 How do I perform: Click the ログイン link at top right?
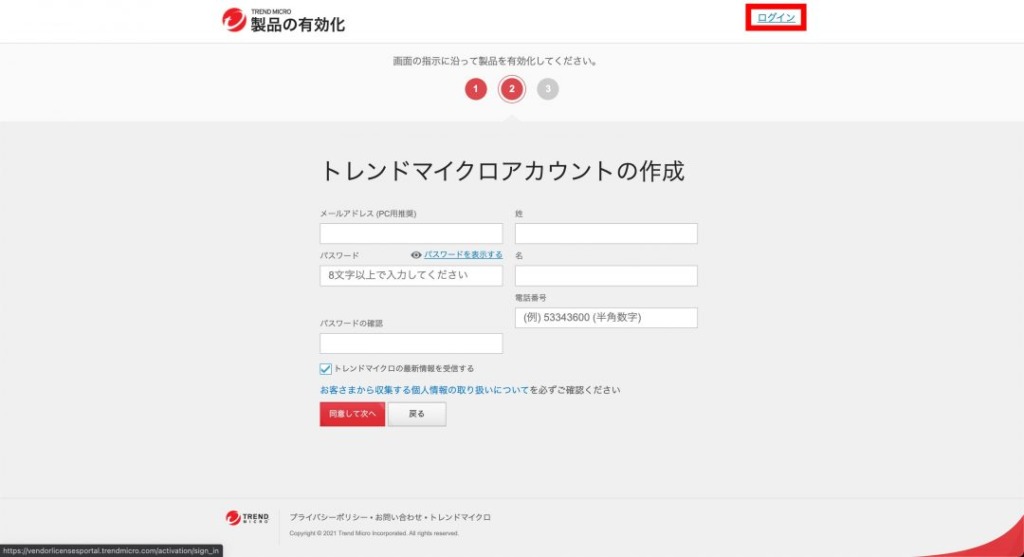776,18
